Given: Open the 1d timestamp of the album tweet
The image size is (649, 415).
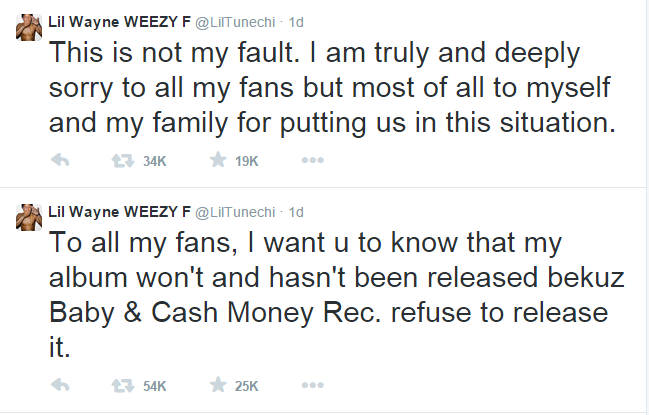Looking at the screenshot, I should pyautogui.click(x=296, y=212).
